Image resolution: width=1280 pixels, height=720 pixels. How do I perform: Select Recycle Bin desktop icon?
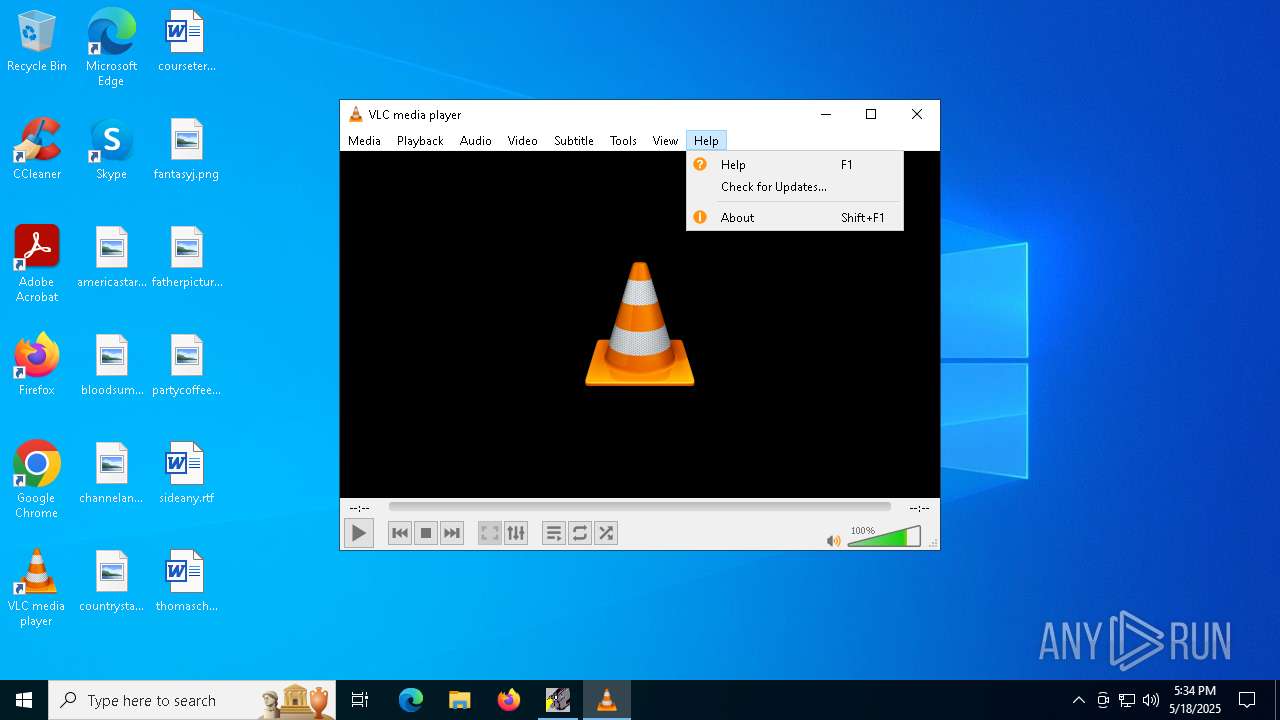(x=37, y=42)
